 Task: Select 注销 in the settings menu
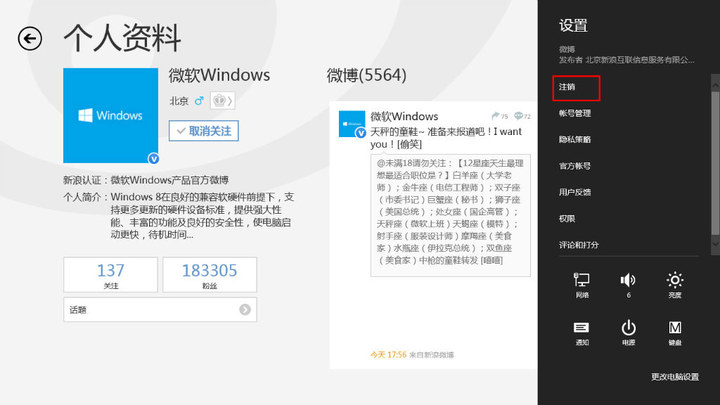[575, 88]
